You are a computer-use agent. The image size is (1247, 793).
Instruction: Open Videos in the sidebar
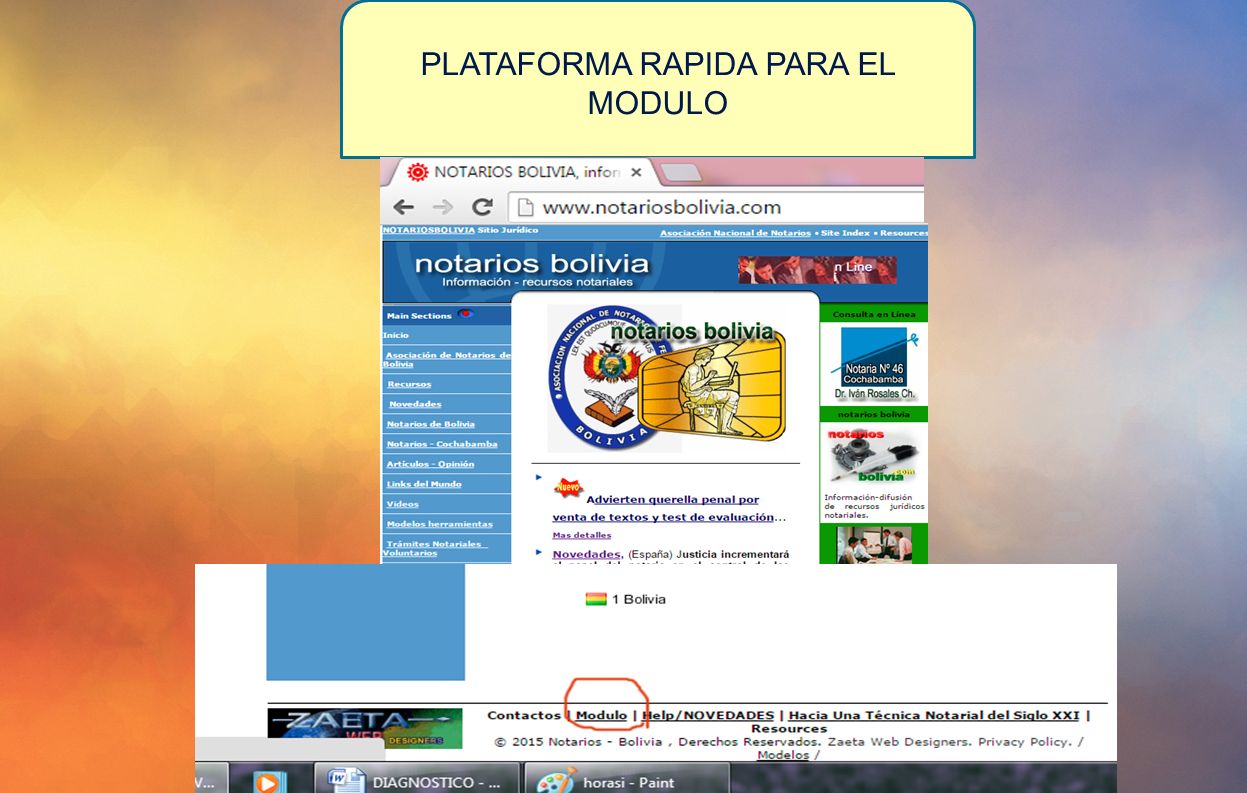click(x=402, y=504)
